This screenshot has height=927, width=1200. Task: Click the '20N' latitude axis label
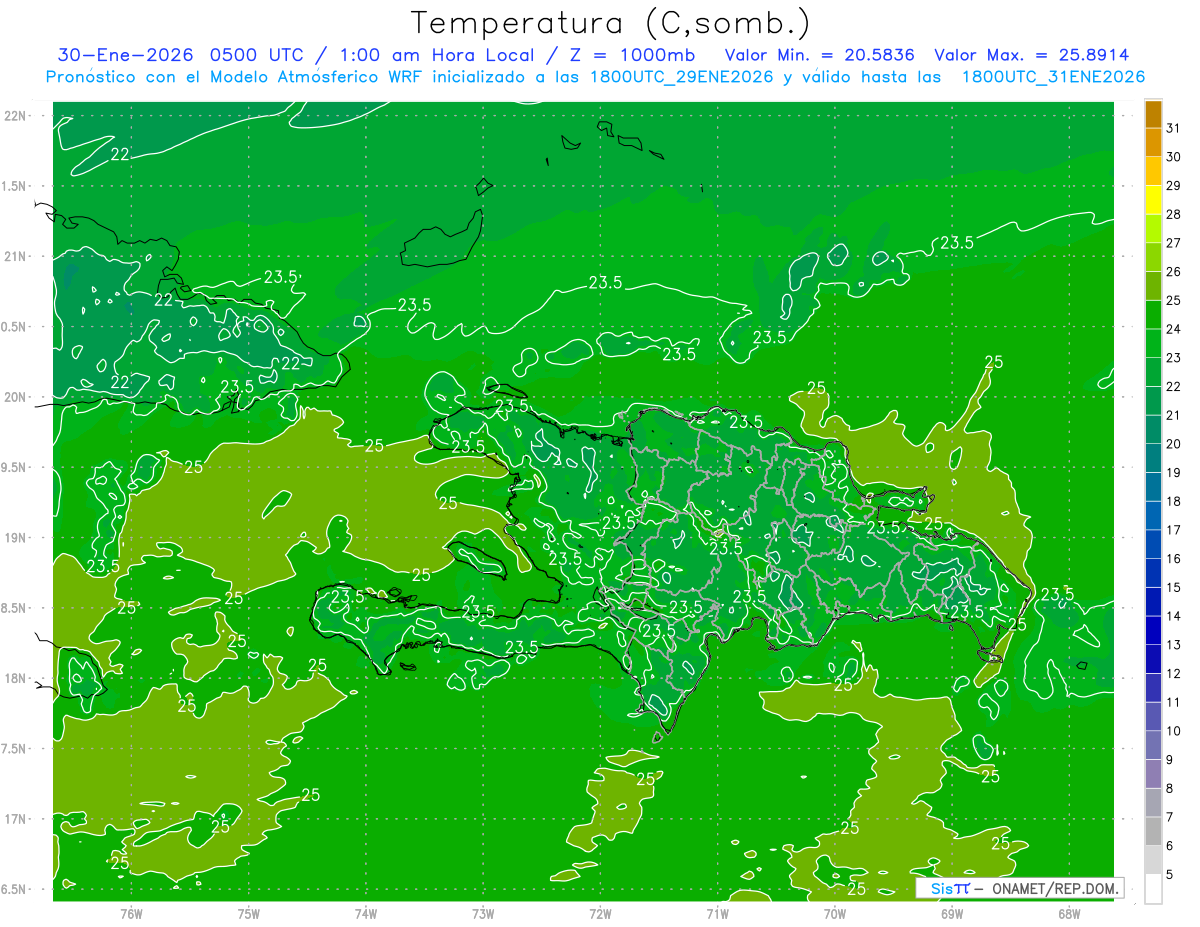14,397
